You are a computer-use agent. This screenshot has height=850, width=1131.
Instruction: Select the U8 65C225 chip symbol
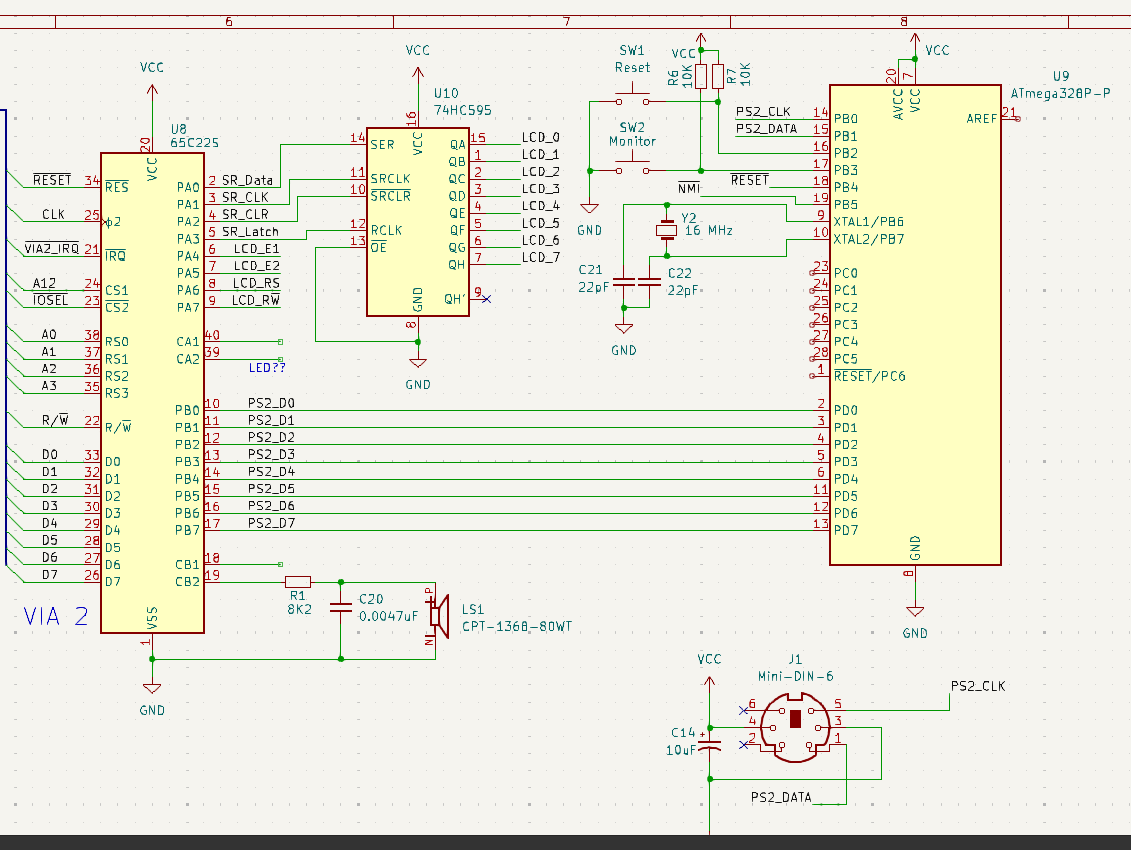pos(152,400)
